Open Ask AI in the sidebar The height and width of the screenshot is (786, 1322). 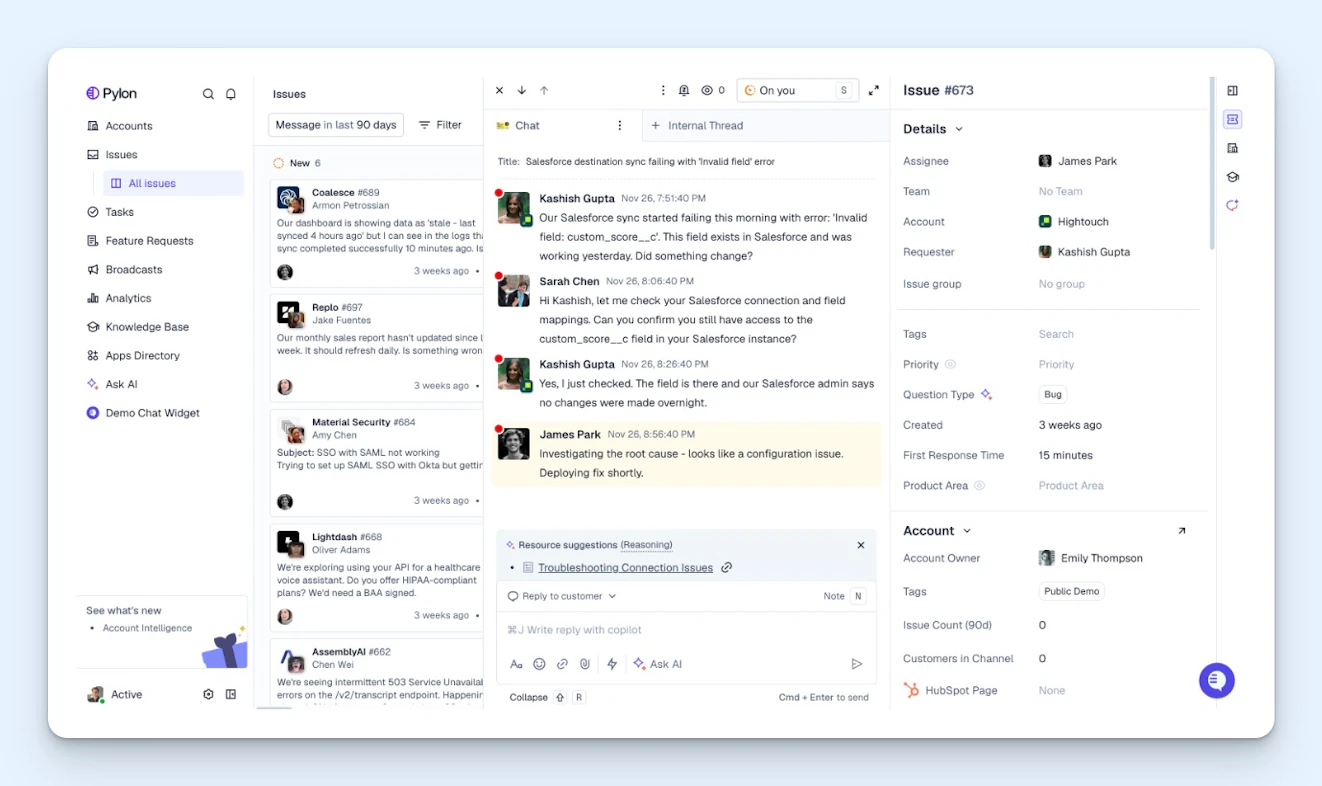tap(121, 384)
